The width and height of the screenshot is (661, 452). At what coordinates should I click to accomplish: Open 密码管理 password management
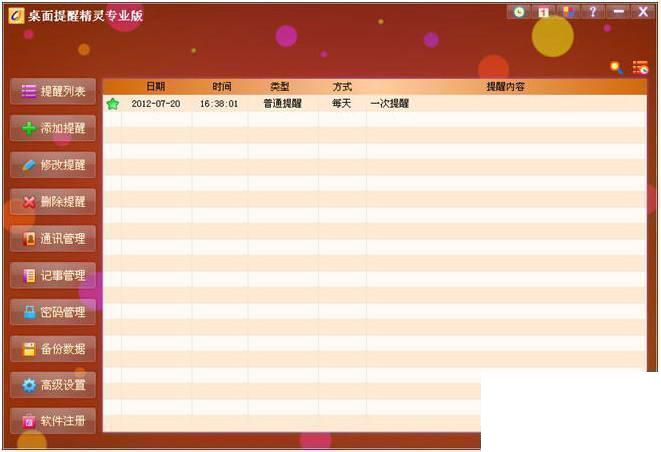pyautogui.click(x=53, y=312)
